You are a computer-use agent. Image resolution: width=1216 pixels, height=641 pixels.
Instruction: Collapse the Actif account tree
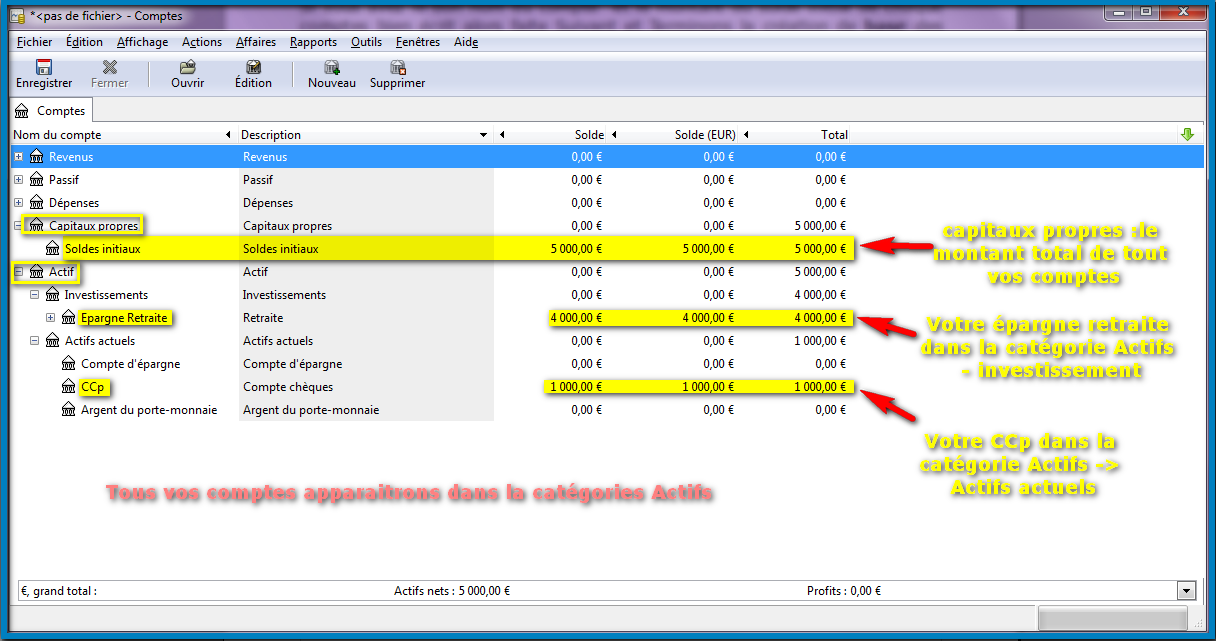coord(18,272)
